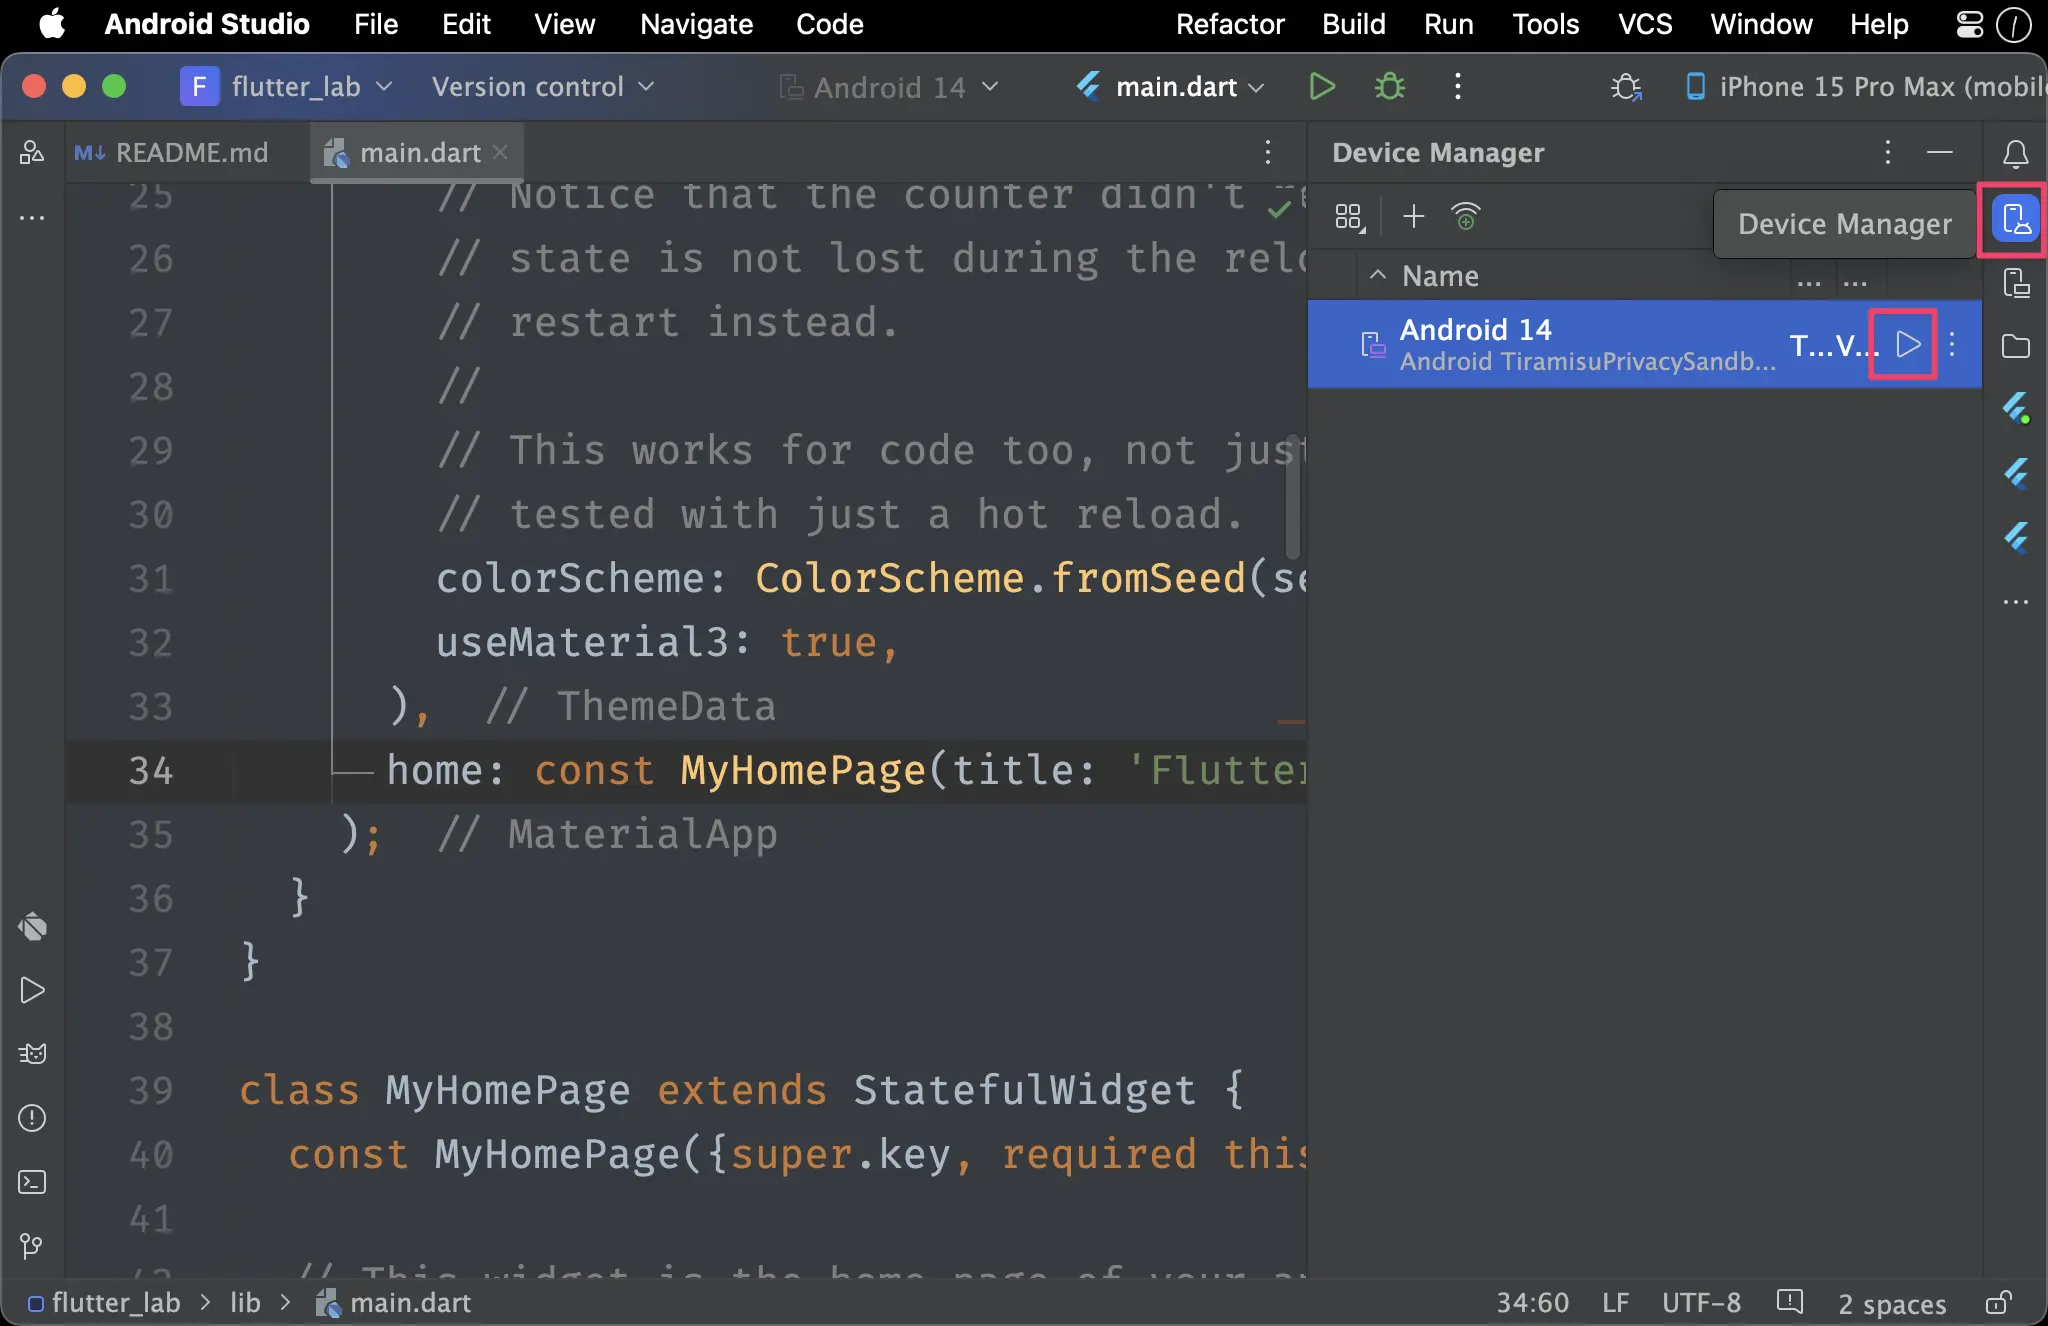2048x1326 pixels.
Task: Open the VCS menu
Action: click(1645, 24)
